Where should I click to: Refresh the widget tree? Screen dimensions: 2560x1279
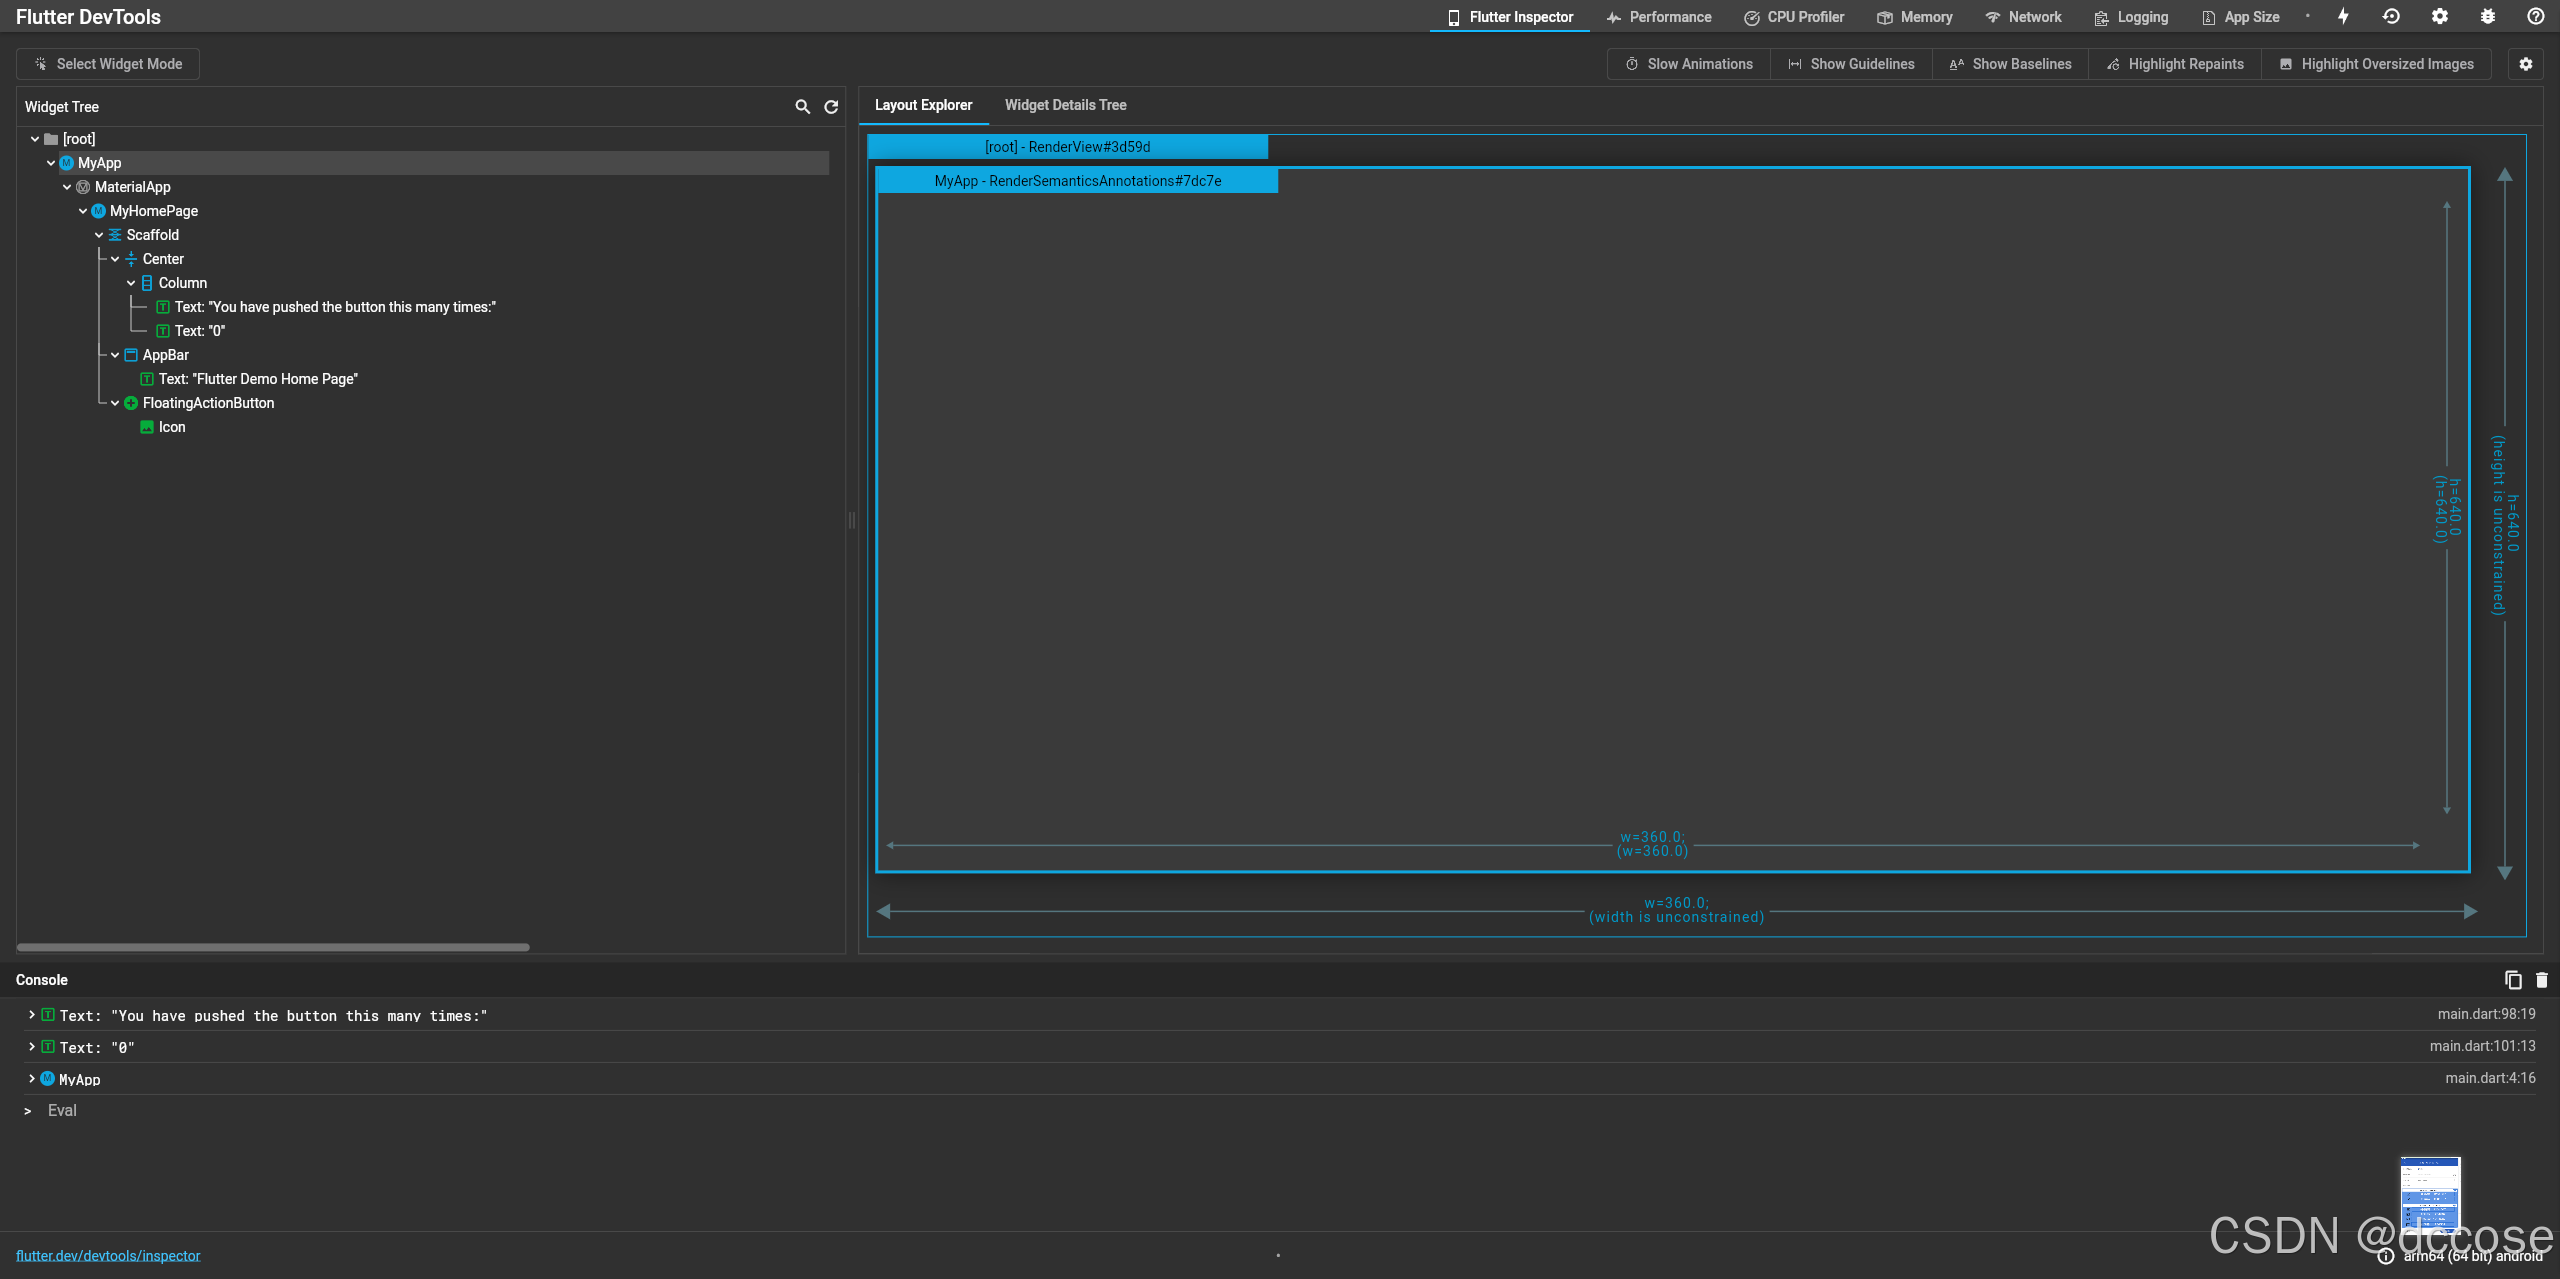click(831, 107)
